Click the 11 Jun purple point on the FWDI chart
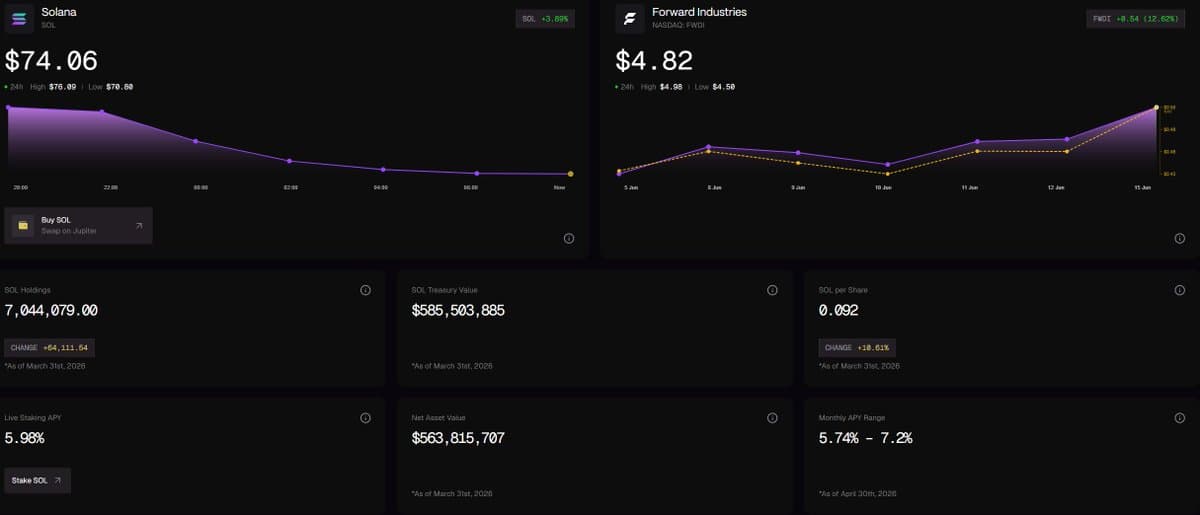The width and height of the screenshot is (1200, 515). [x=977, y=142]
